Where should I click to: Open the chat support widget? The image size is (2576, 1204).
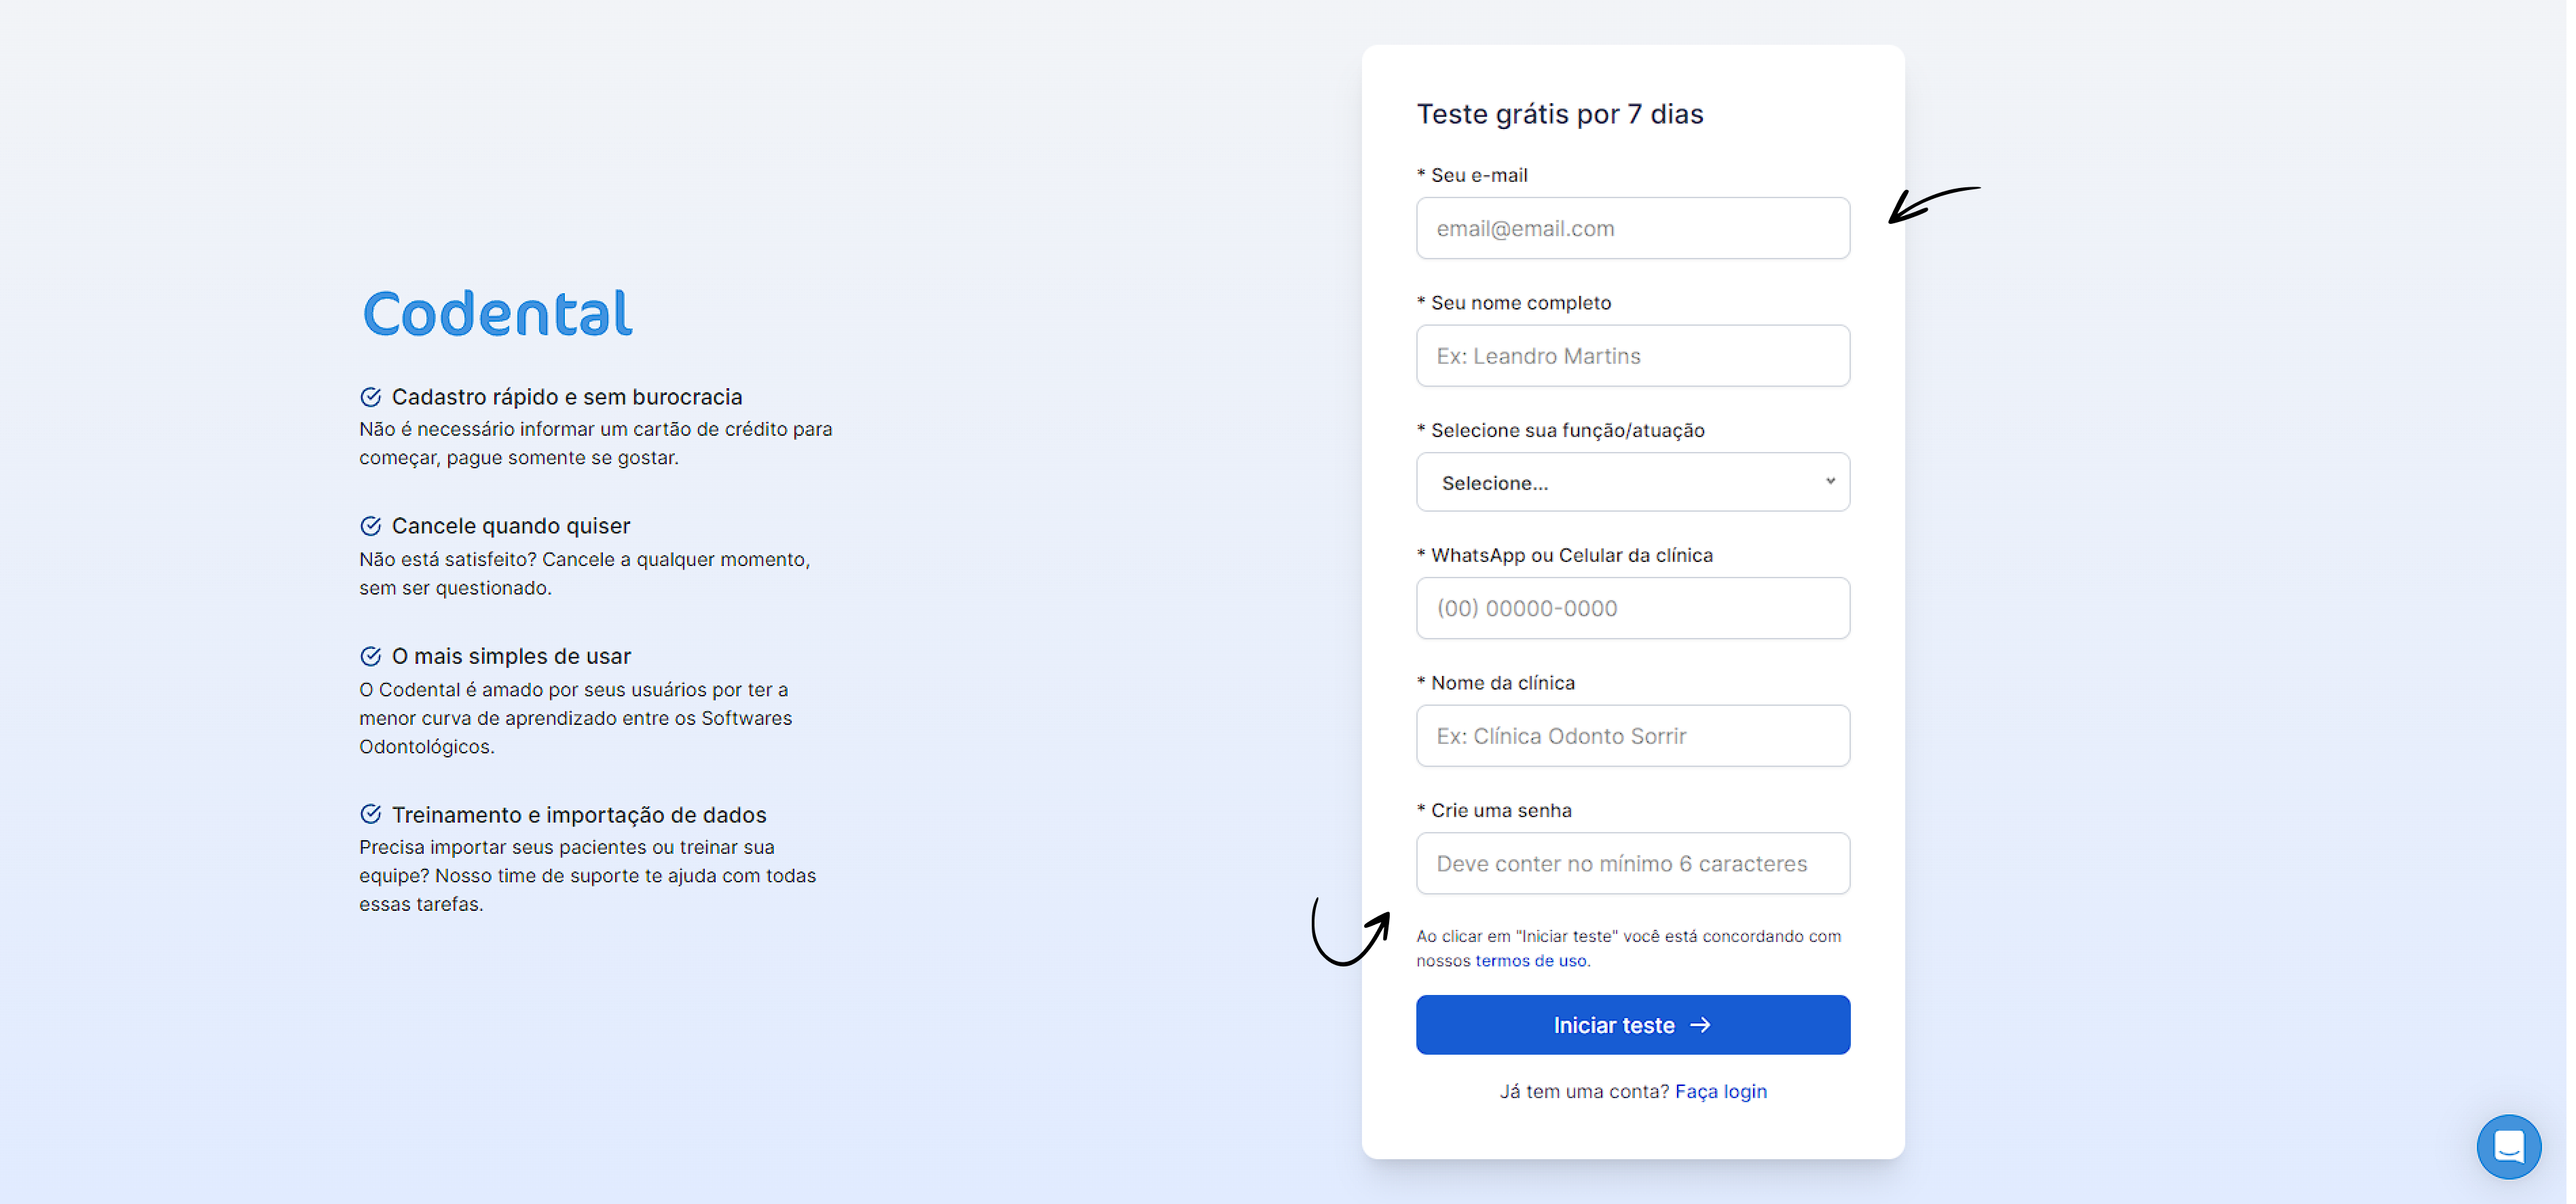(x=2507, y=1146)
